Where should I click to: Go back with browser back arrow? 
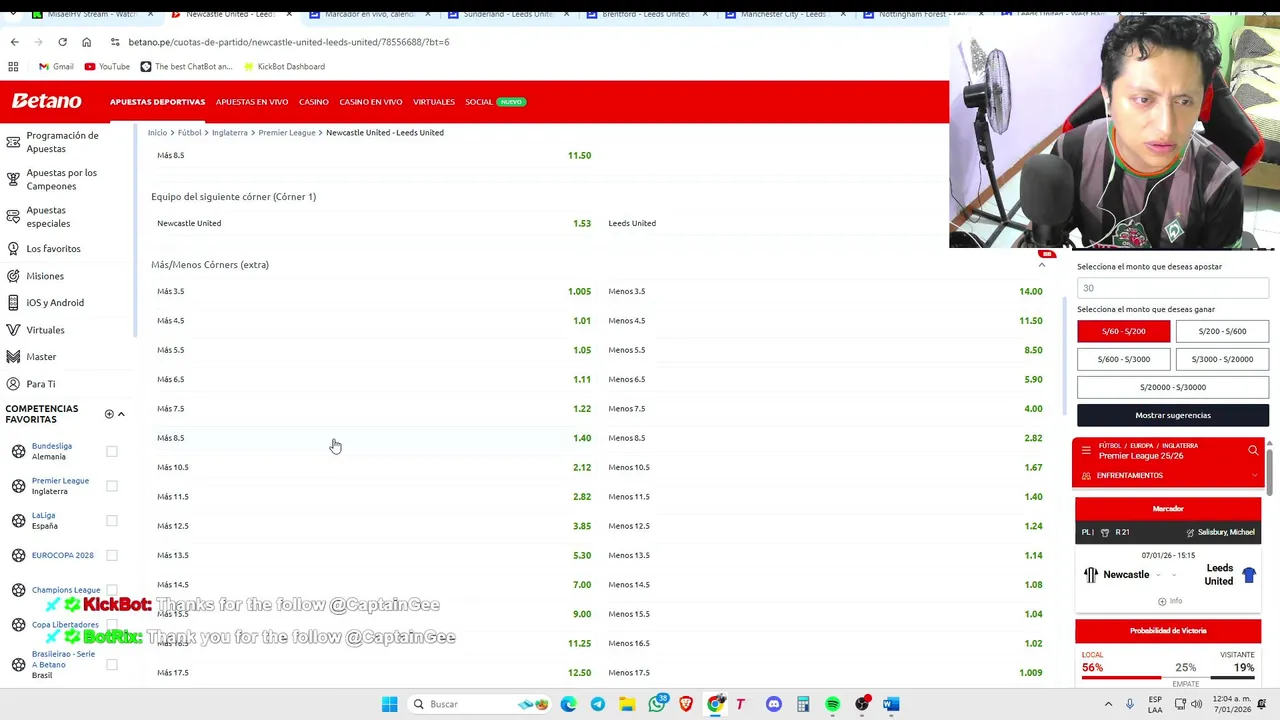(x=14, y=42)
